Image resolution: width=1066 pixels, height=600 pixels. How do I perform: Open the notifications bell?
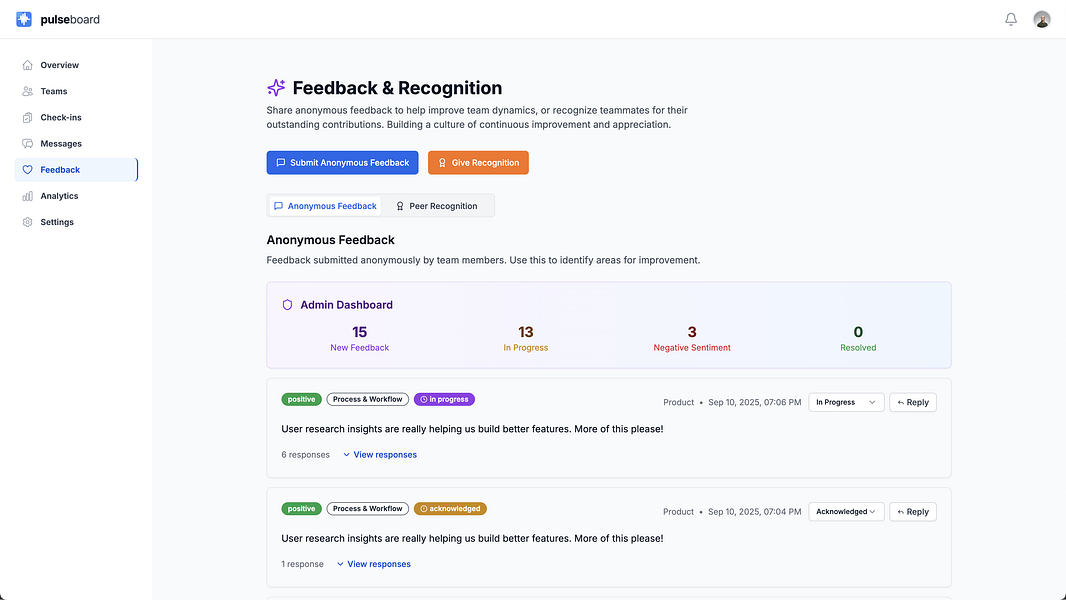1011,19
